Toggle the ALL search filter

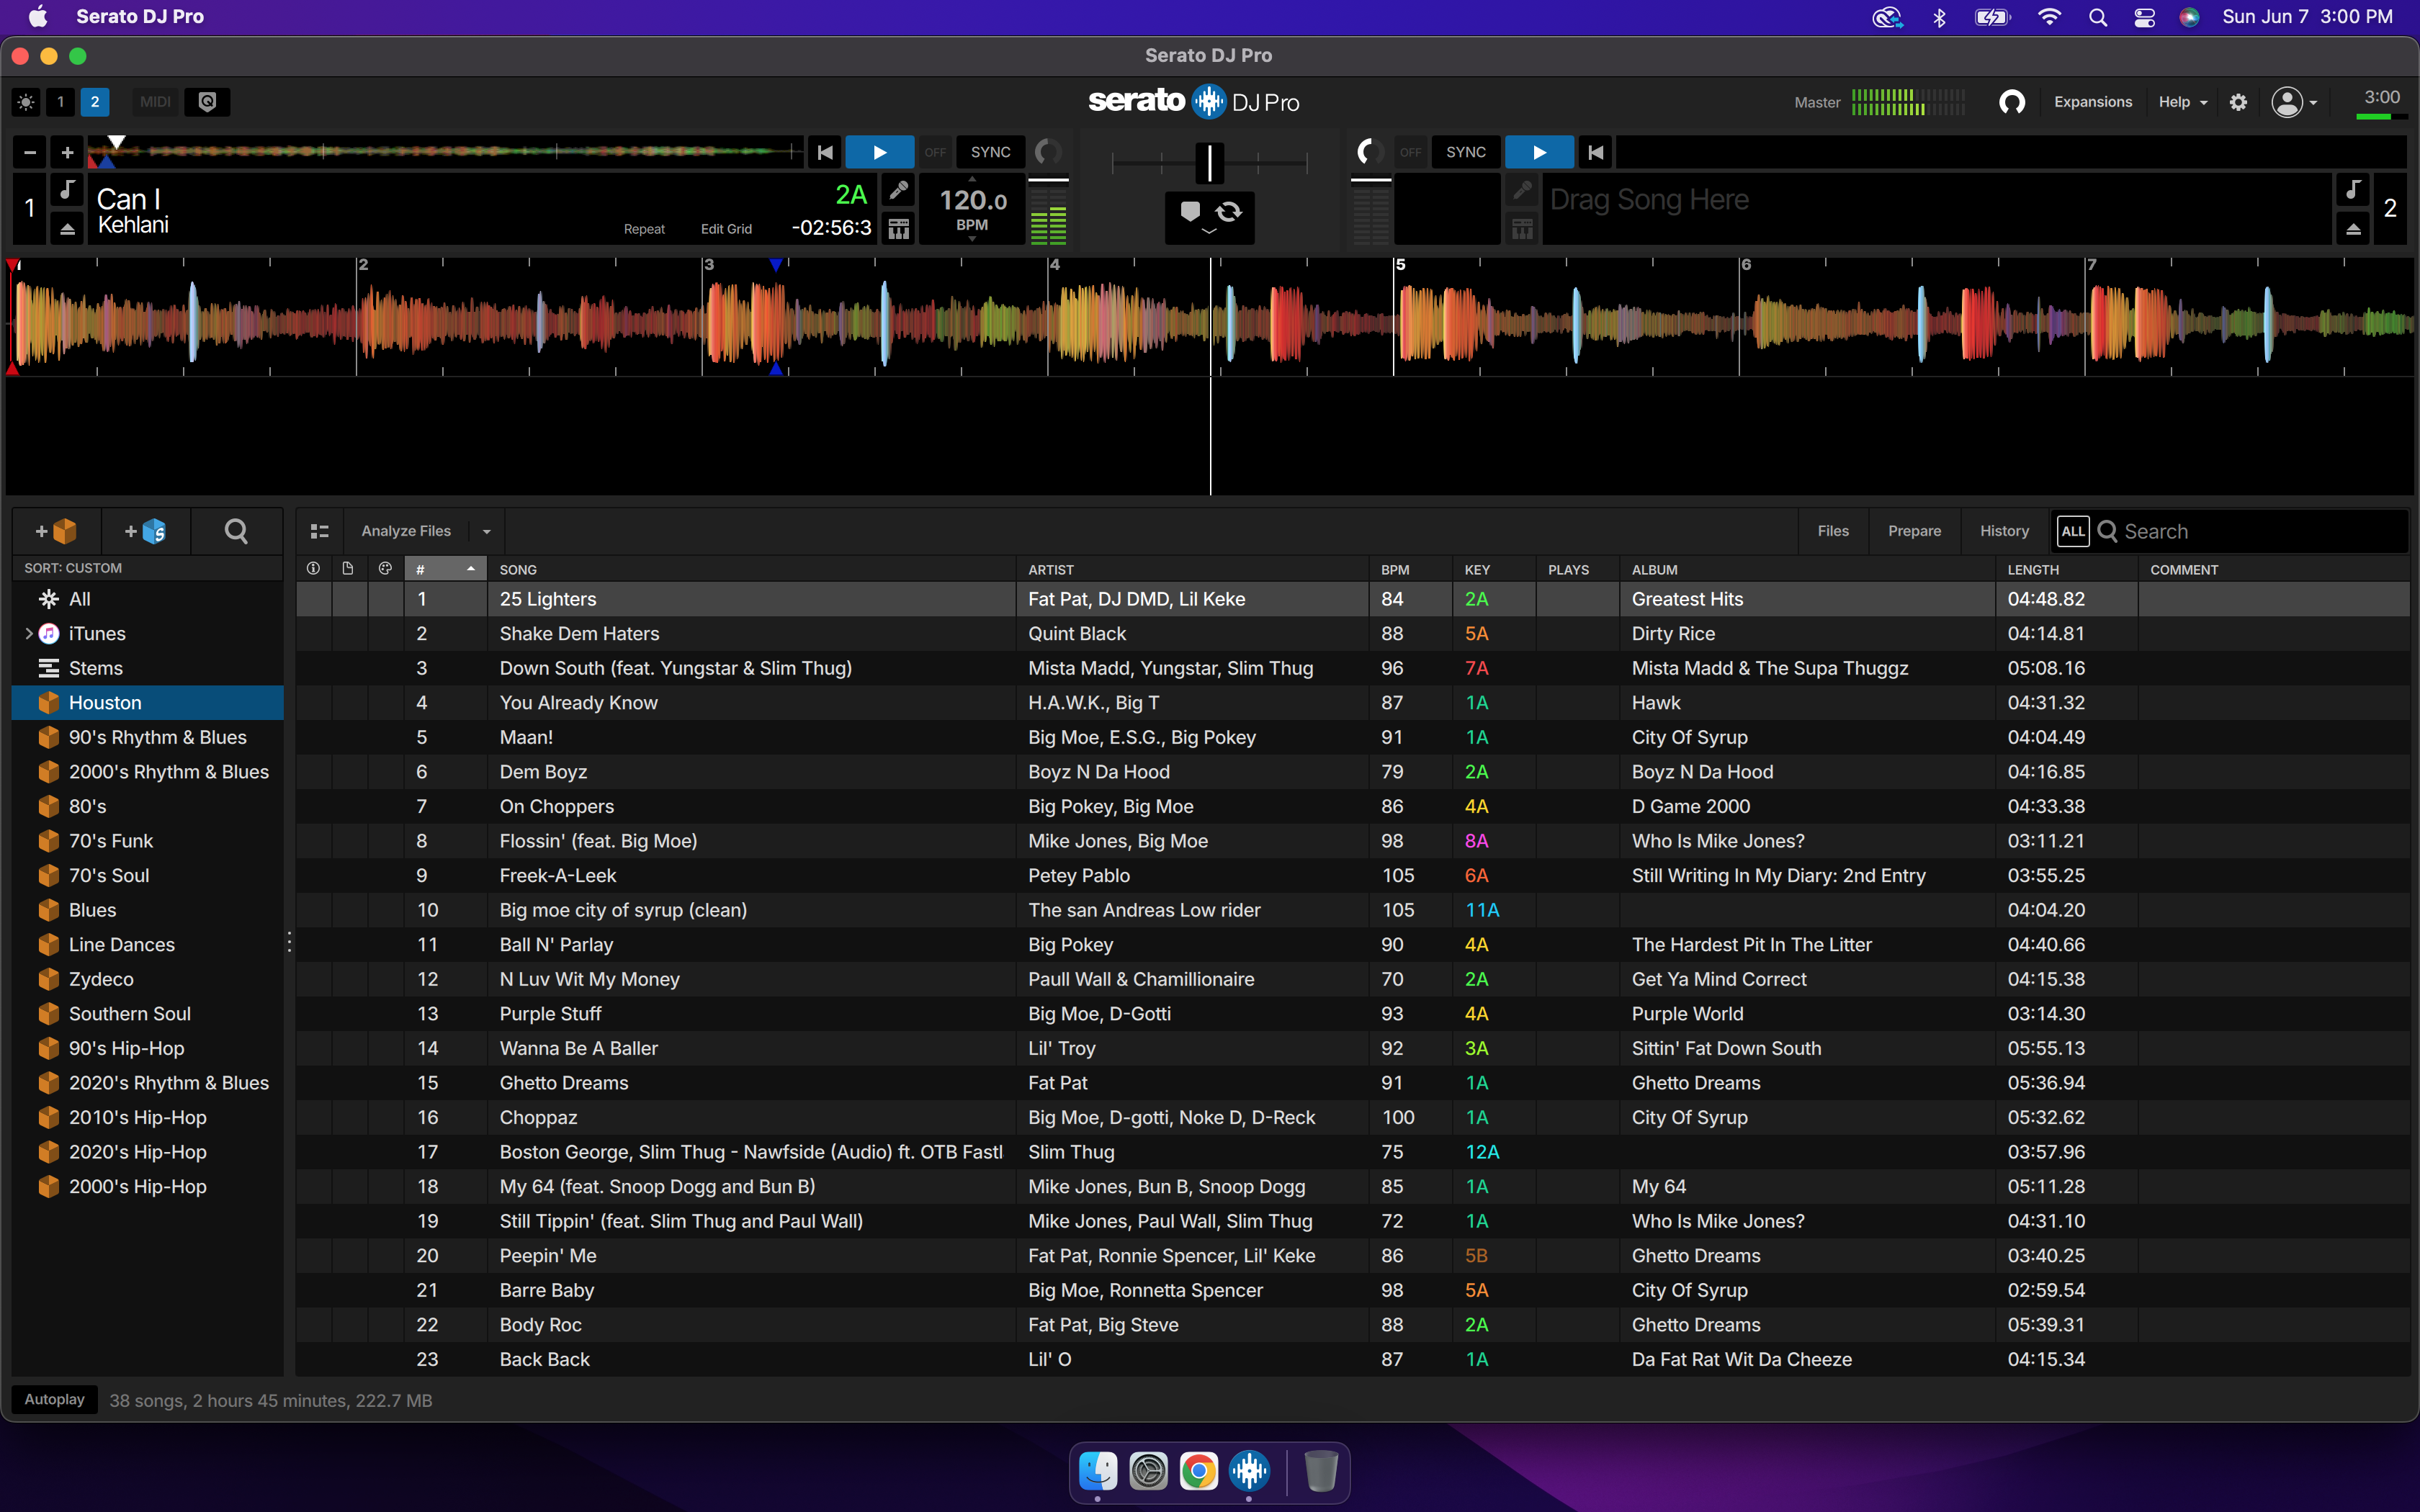[2073, 531]
